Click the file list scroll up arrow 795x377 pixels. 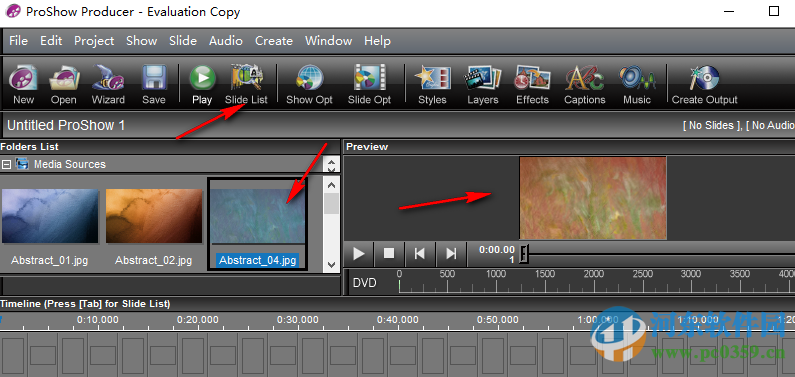click(x=331, y=184)
